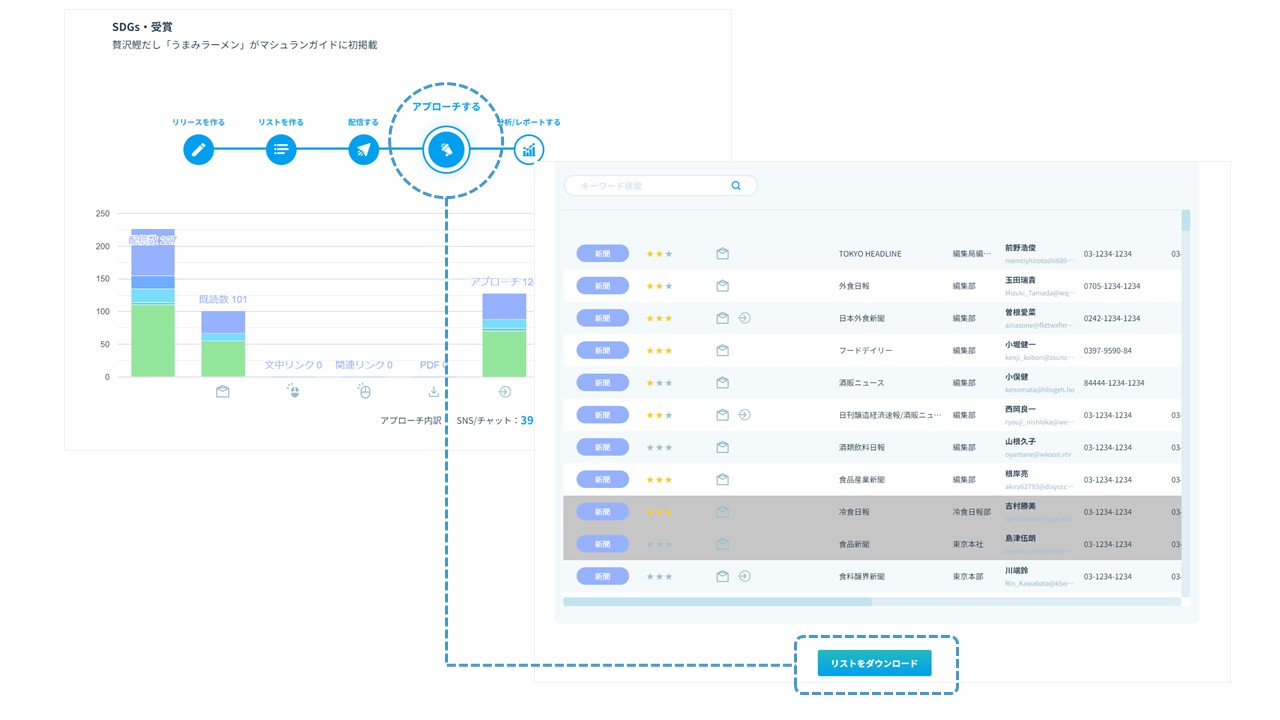Screen dimensions: 1280x720
Task: Open the 分析/レポートする chart icon
Action: 528,150
